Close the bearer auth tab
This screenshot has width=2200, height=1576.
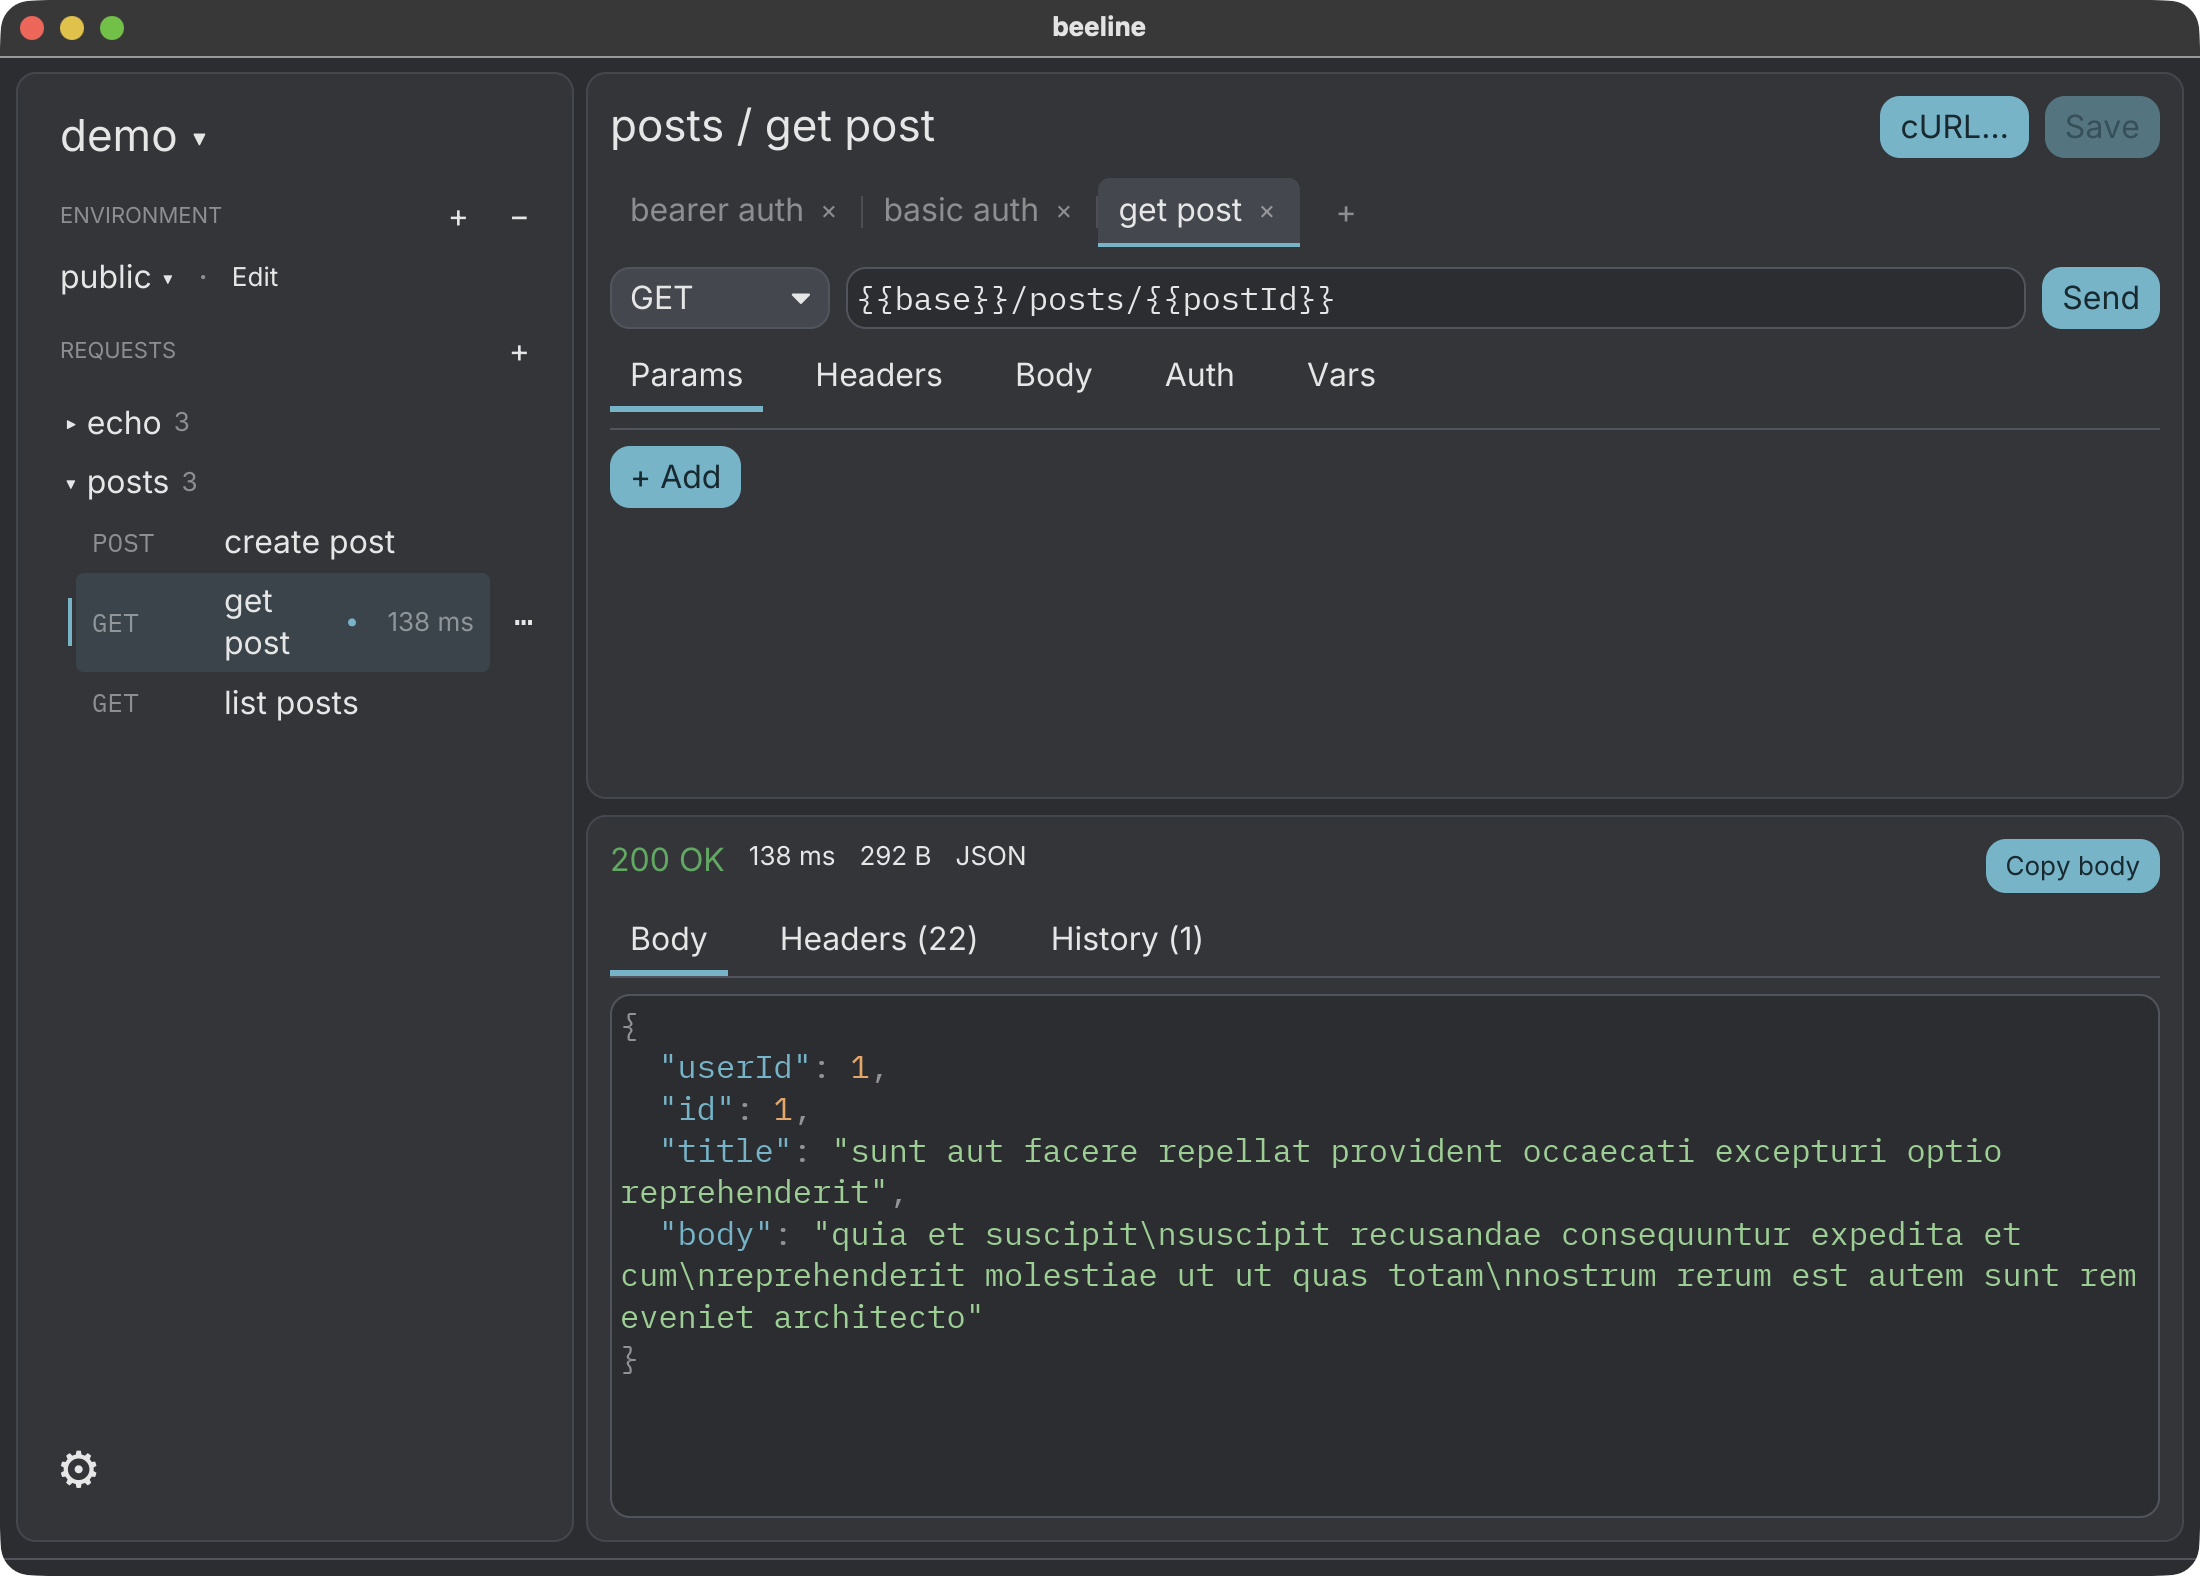point(828,212)
